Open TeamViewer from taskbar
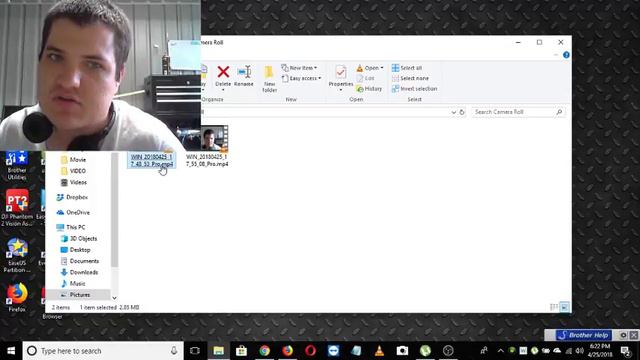The image size is (640, 360). pos(333,351)
